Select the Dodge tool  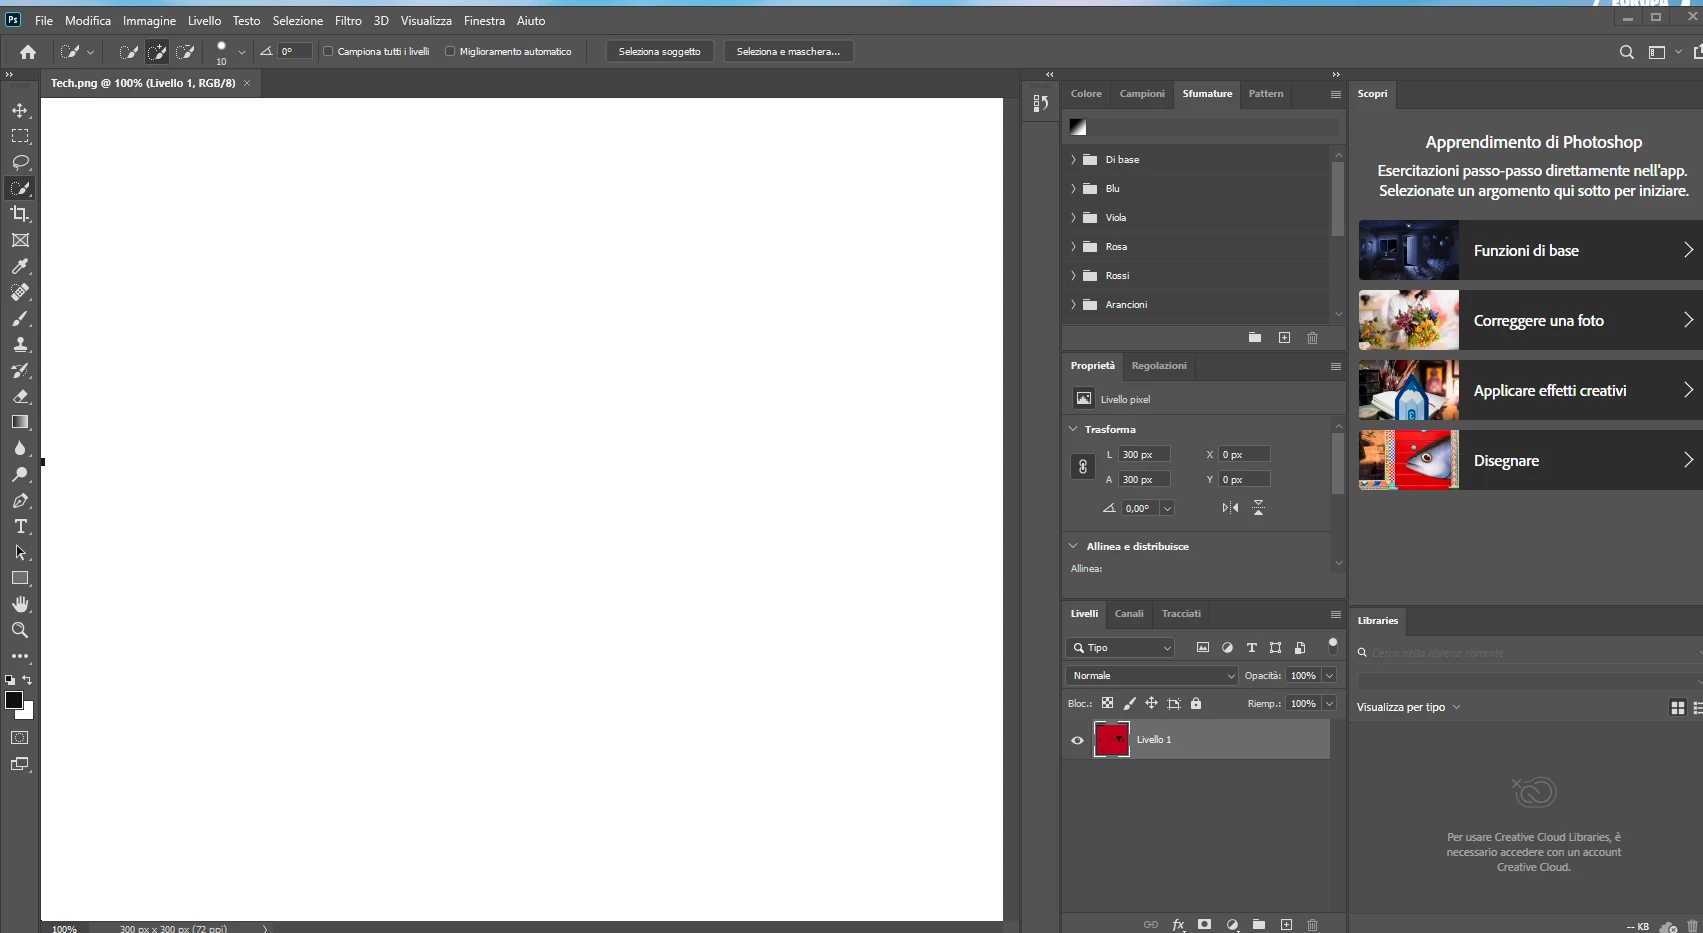pos(20,474)
